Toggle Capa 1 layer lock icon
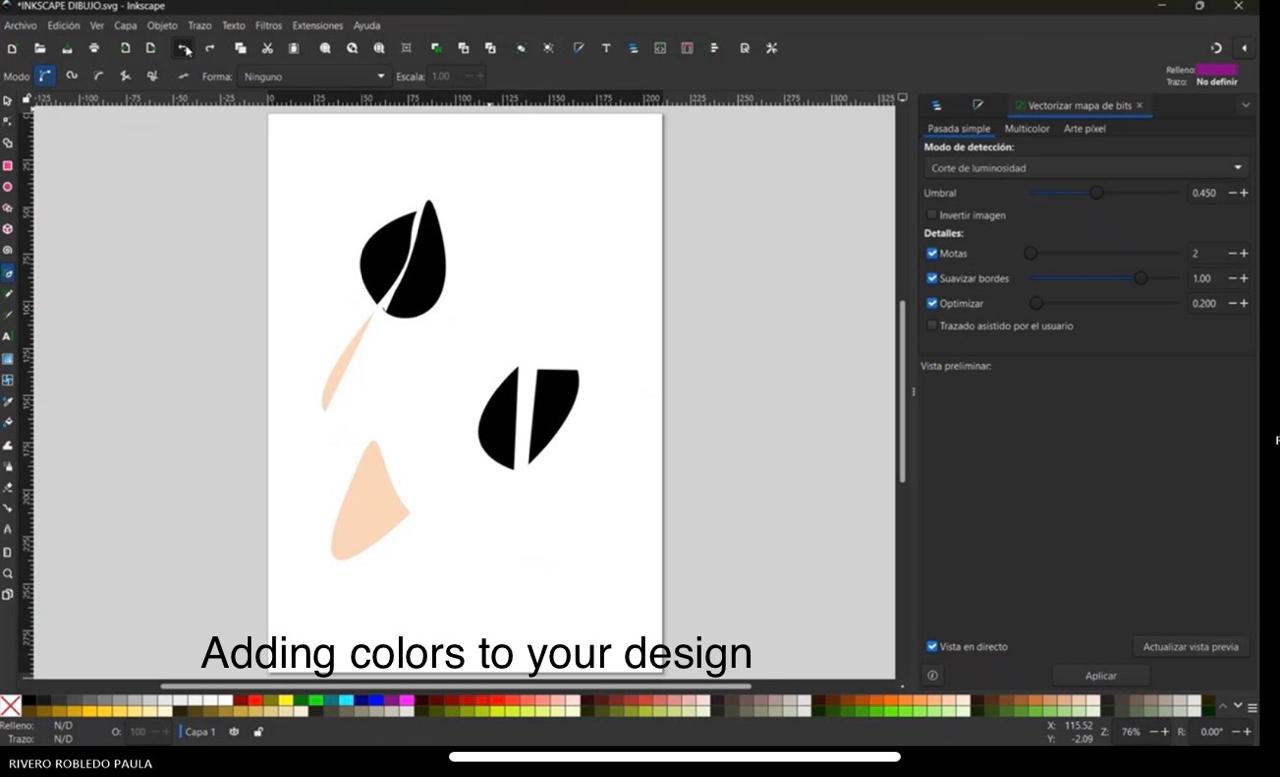Screen dimensions: 1280x777 click(x=258, y=732)
